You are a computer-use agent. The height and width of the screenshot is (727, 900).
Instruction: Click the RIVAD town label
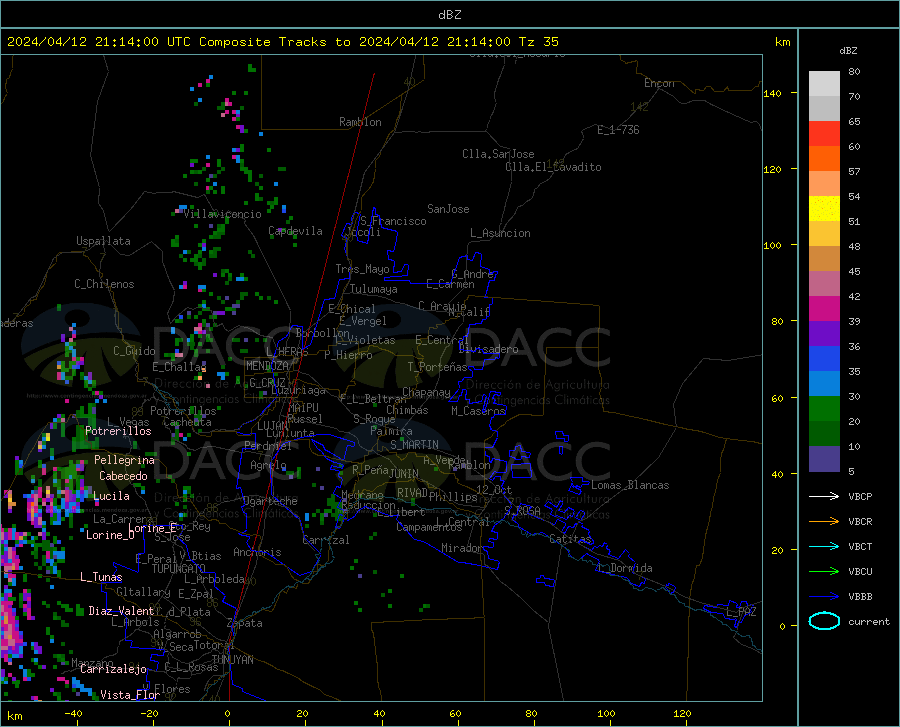pyautogui.click(x=412, y=493)
